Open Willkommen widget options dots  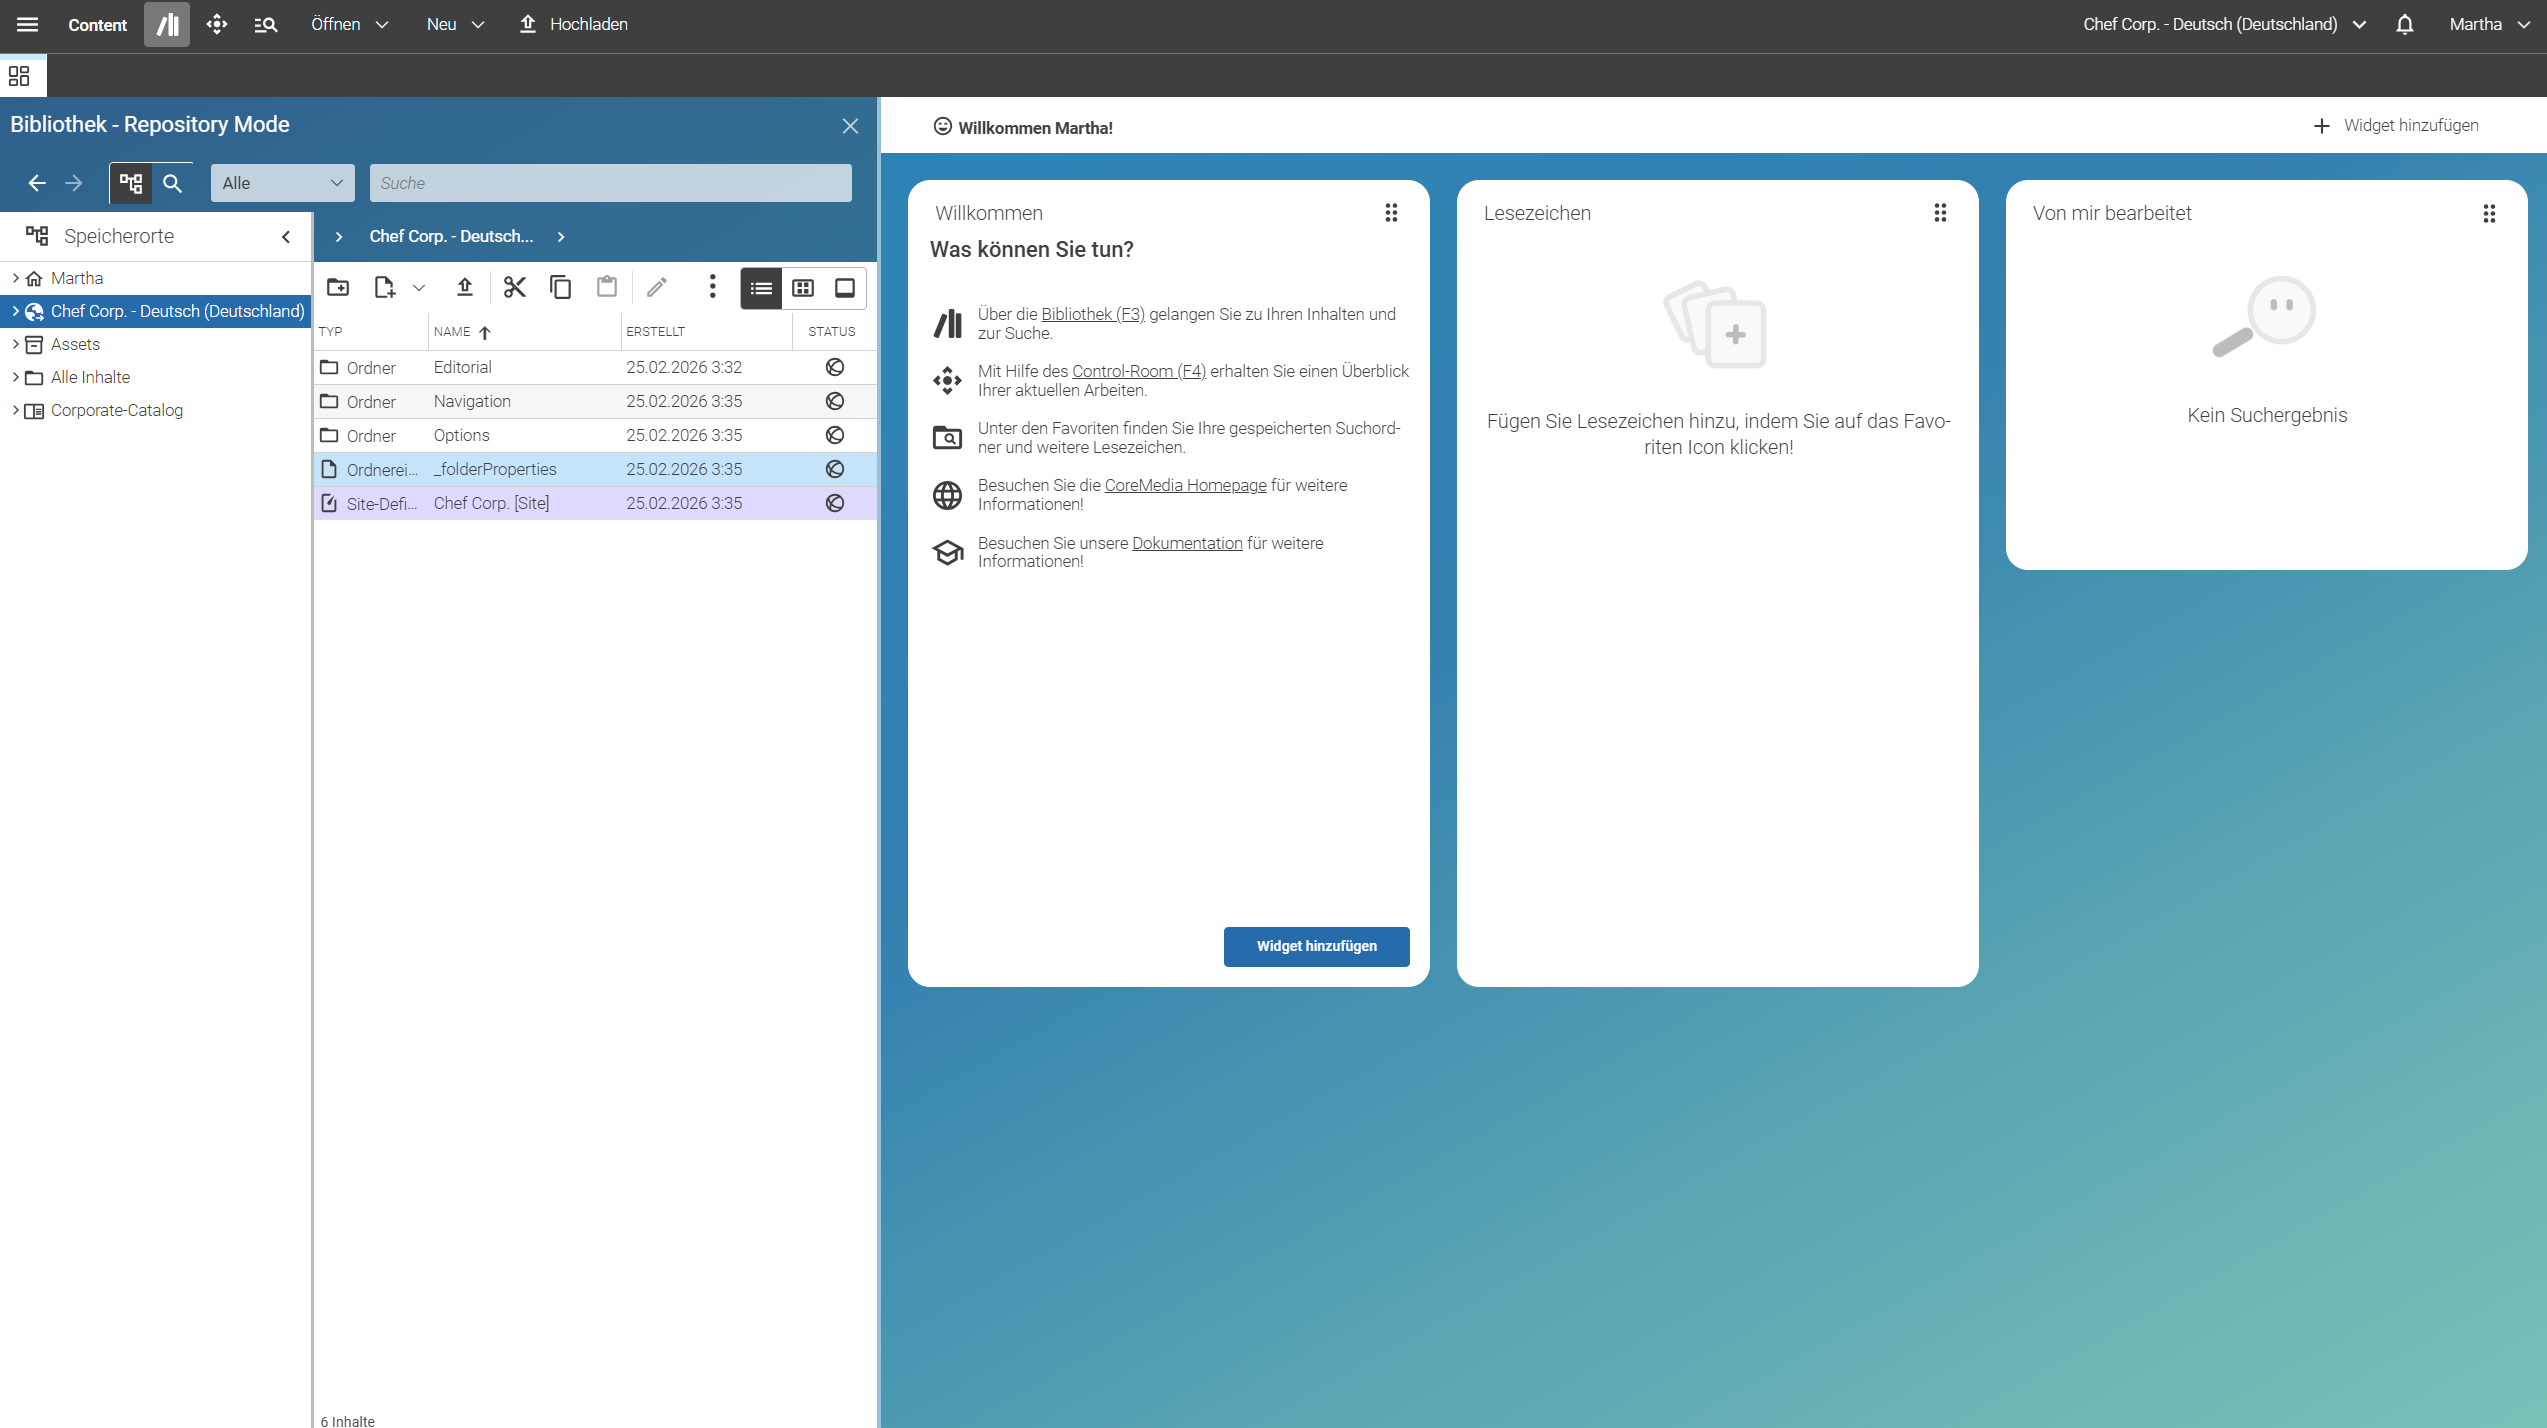[1391, 213]
